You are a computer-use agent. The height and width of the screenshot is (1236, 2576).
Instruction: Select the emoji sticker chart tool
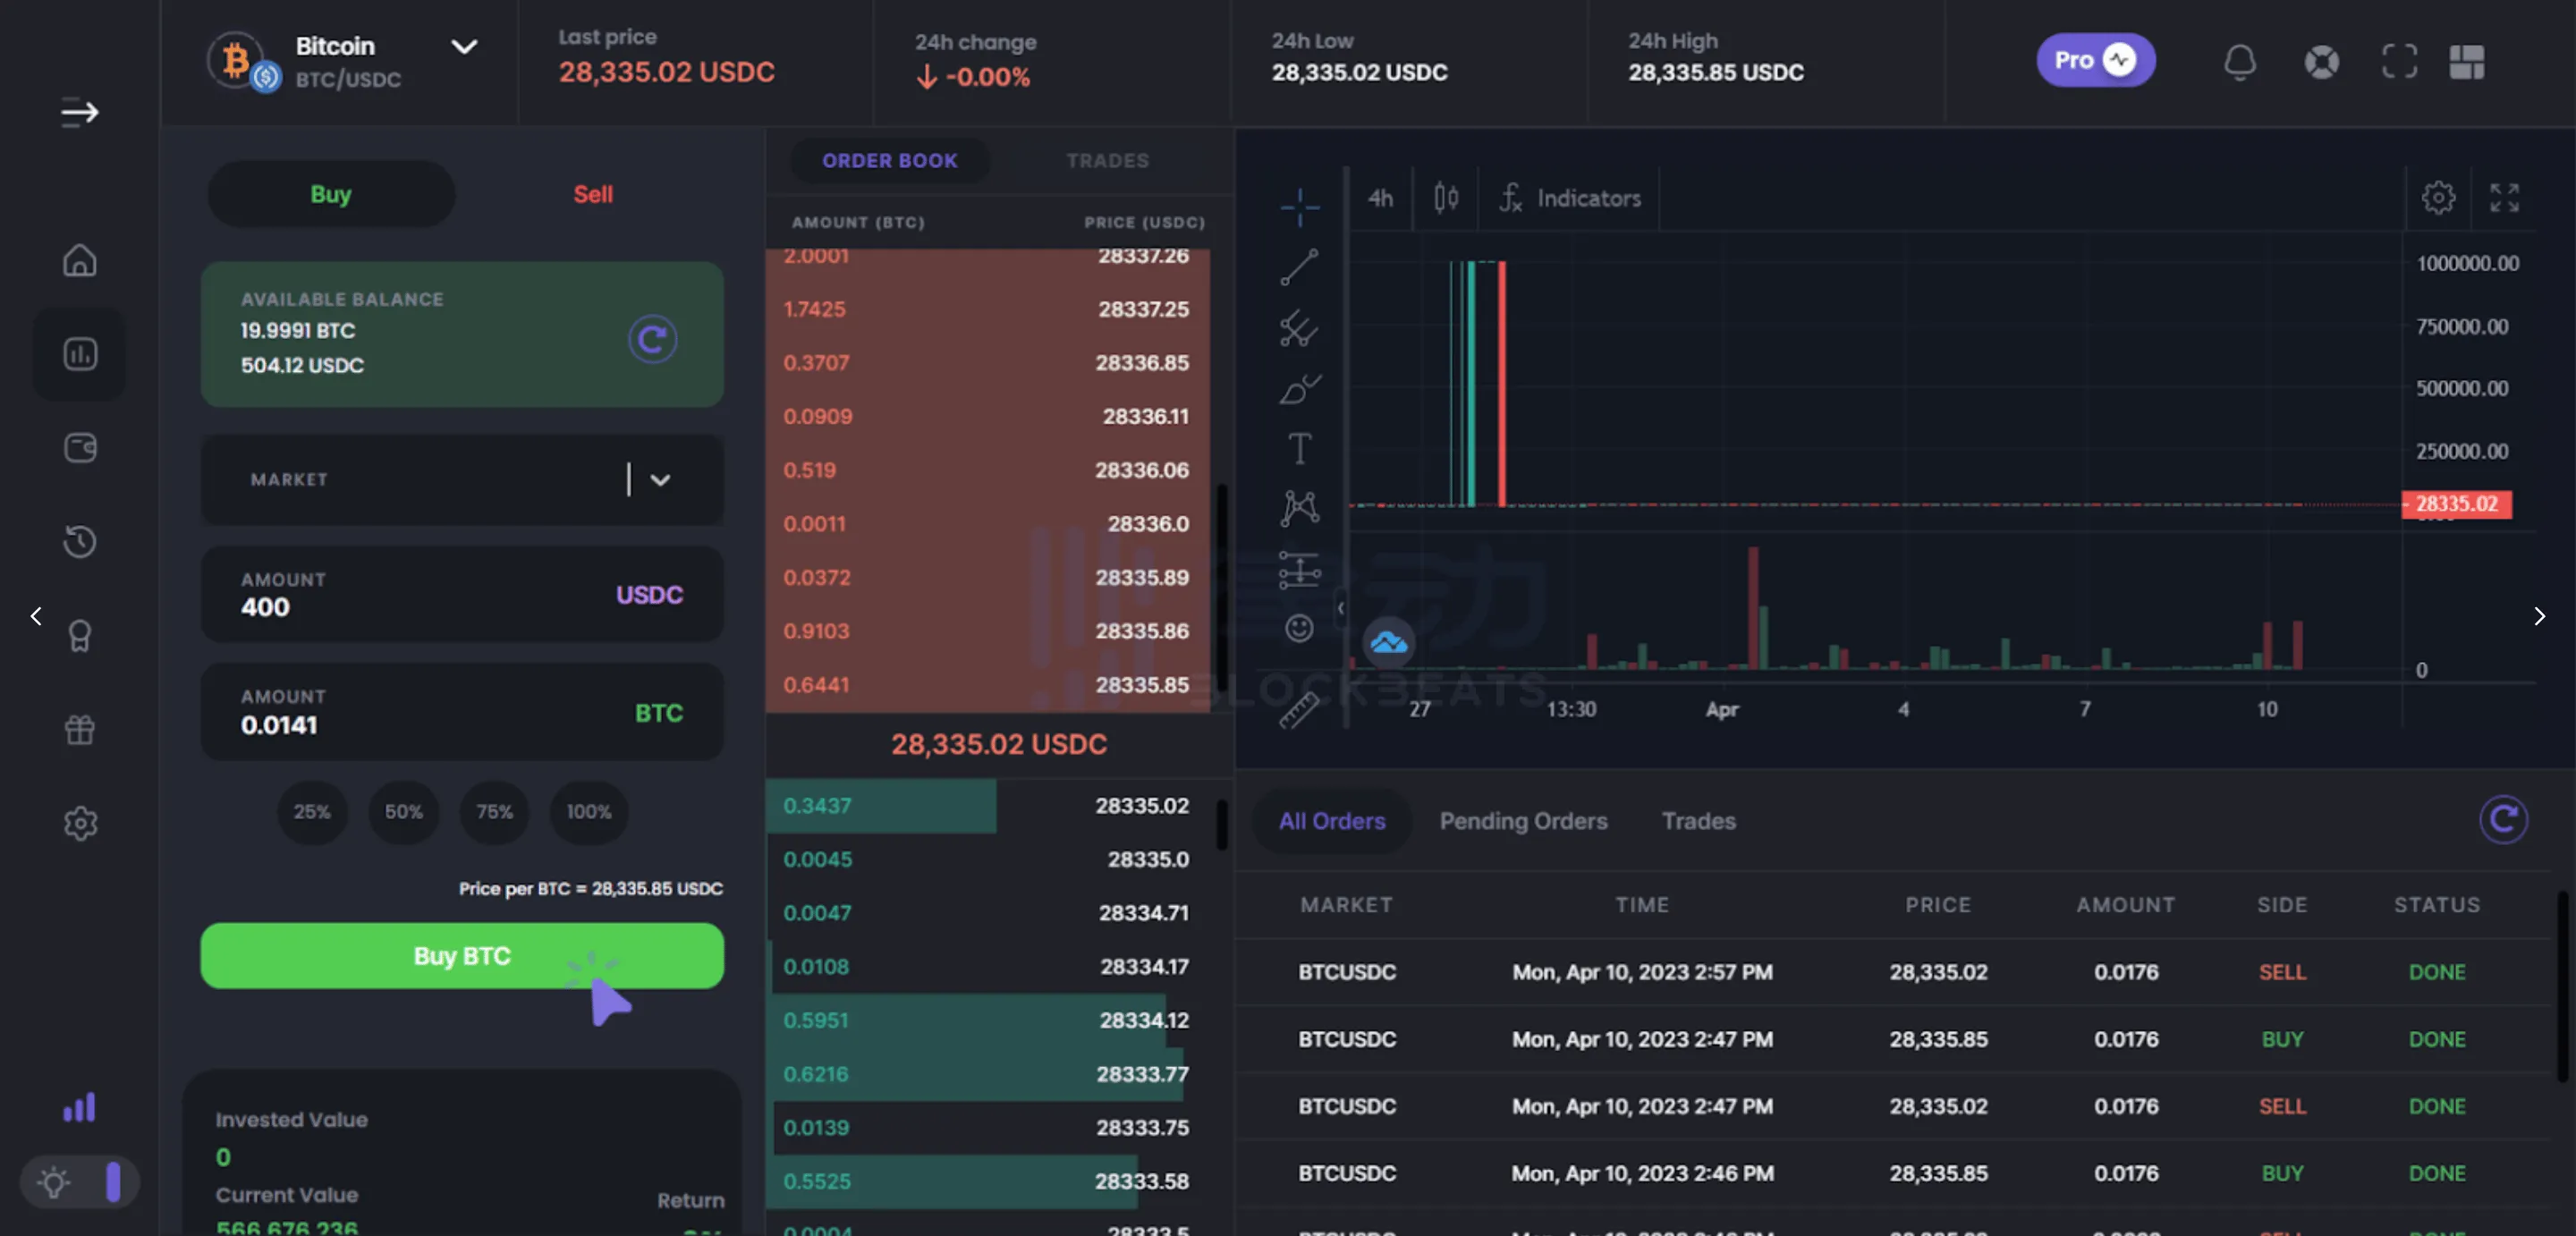tap(1299, 628)
